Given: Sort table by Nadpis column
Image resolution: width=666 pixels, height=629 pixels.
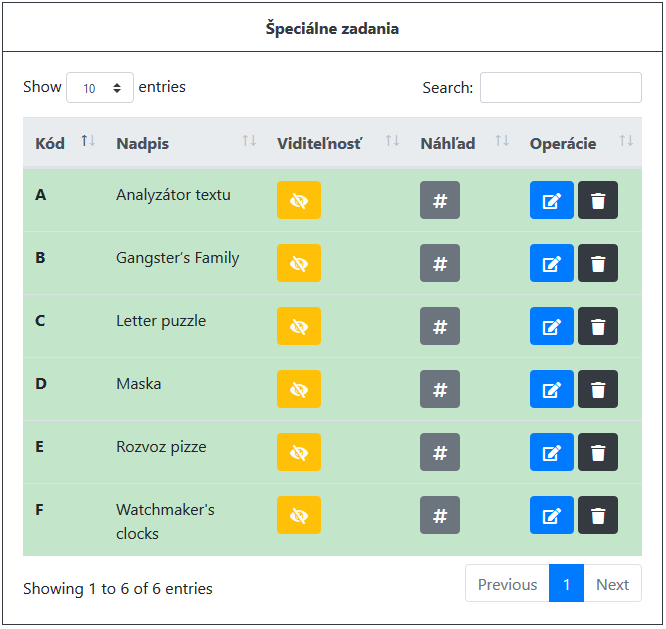Looking at the screenshot, I should [184, 143].
